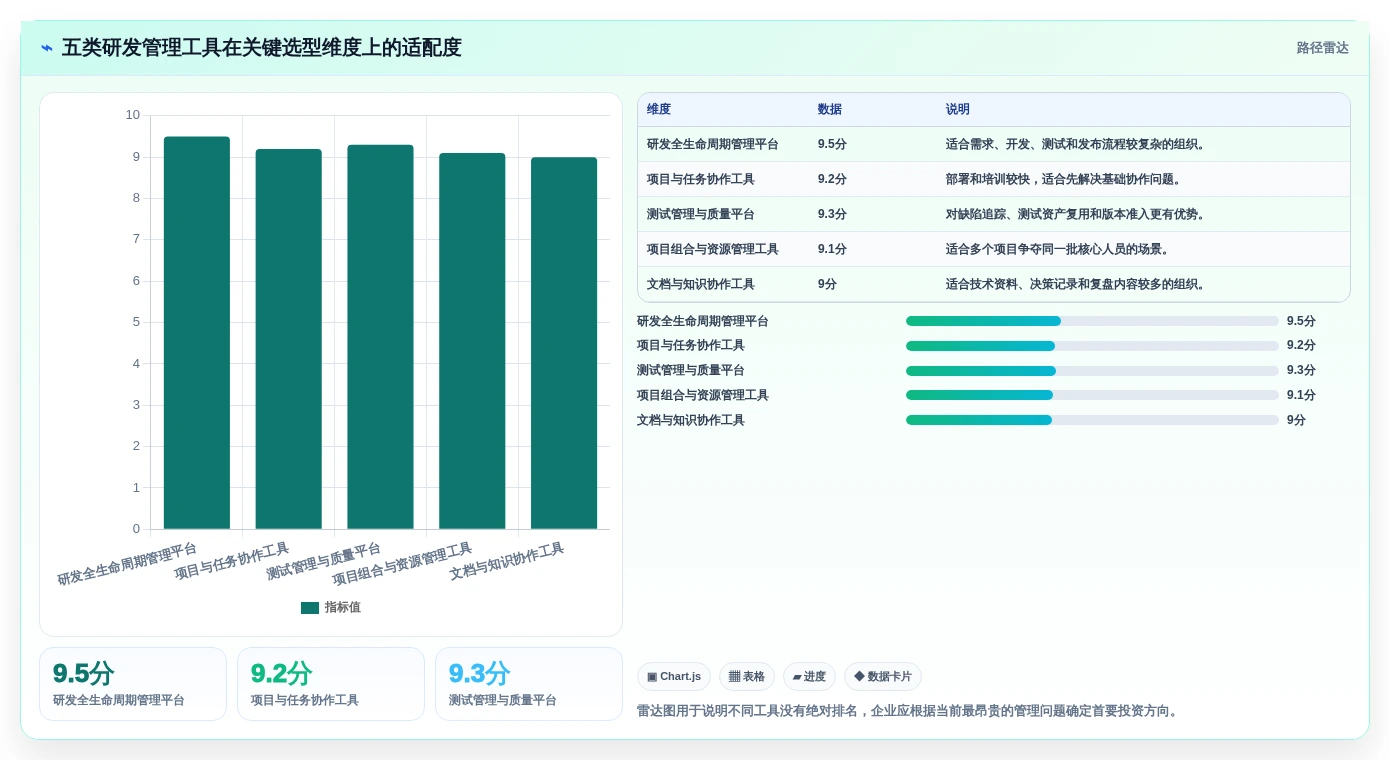Click the chart bar for 项目组合与资源管理工具
Image resolution: width=1390 pixels, height=760 pixels.
pyautogui.click(x=472, y=341)
